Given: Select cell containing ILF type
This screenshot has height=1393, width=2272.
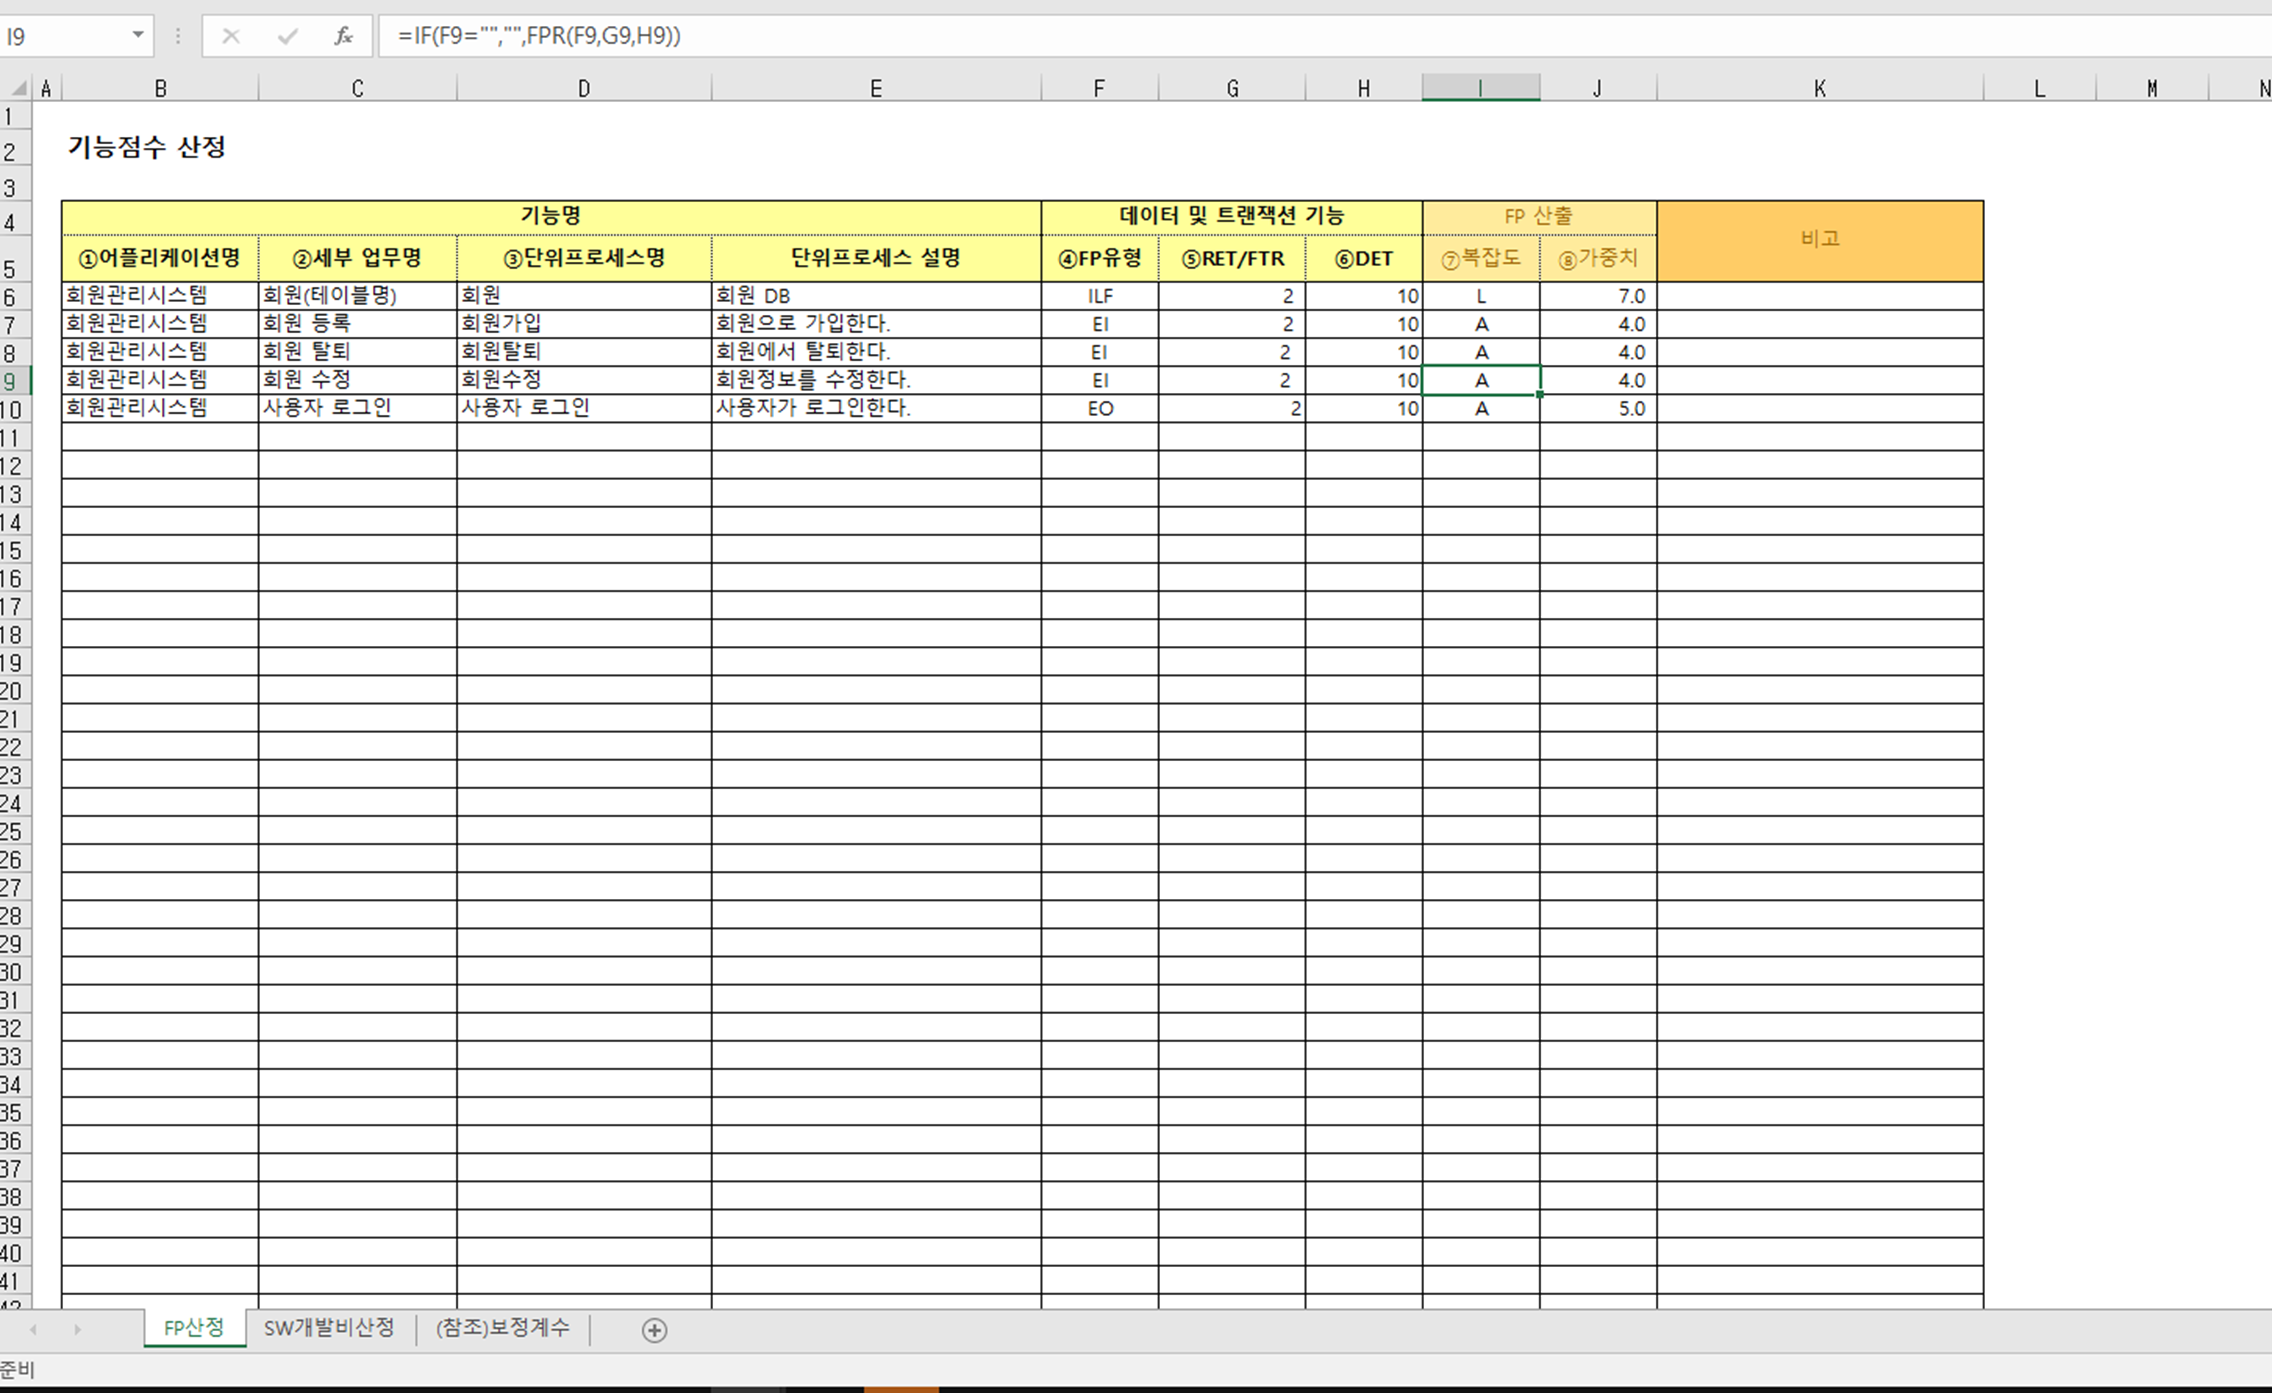Looking at the screenshot, I should tap(1099, 296).
